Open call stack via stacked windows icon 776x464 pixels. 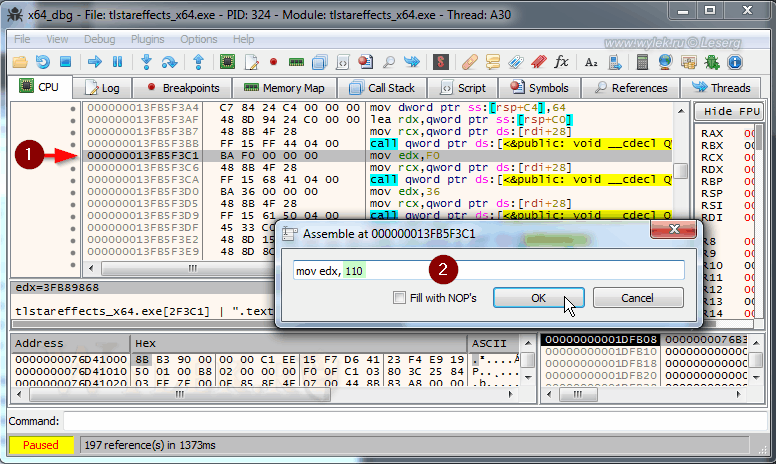coord(320,62)
